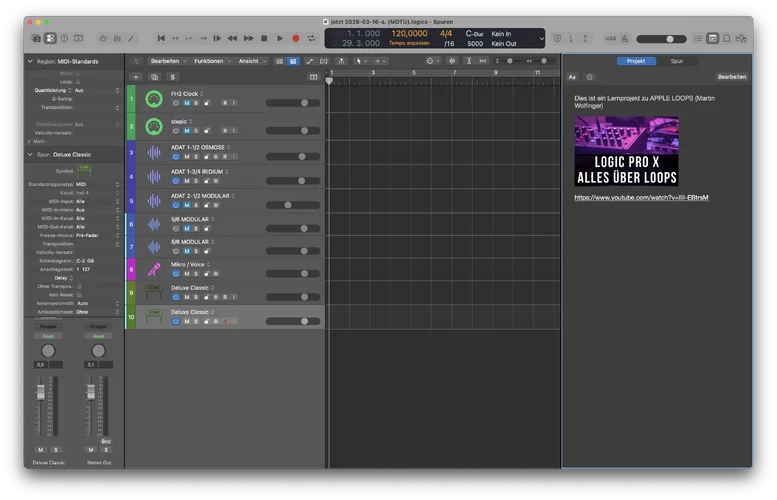Open the Quantisierung dropdown

pyautogui.click(x=97, y=90)
